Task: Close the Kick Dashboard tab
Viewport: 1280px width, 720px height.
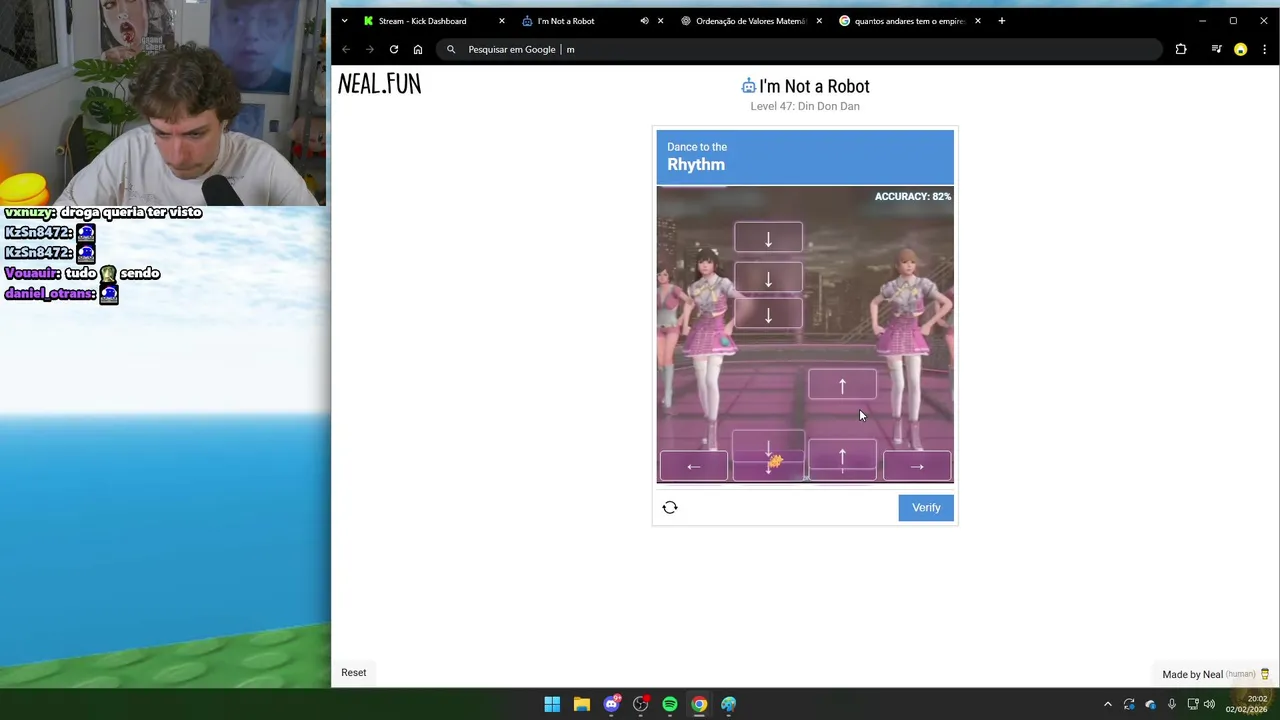Action: [502, 21]
